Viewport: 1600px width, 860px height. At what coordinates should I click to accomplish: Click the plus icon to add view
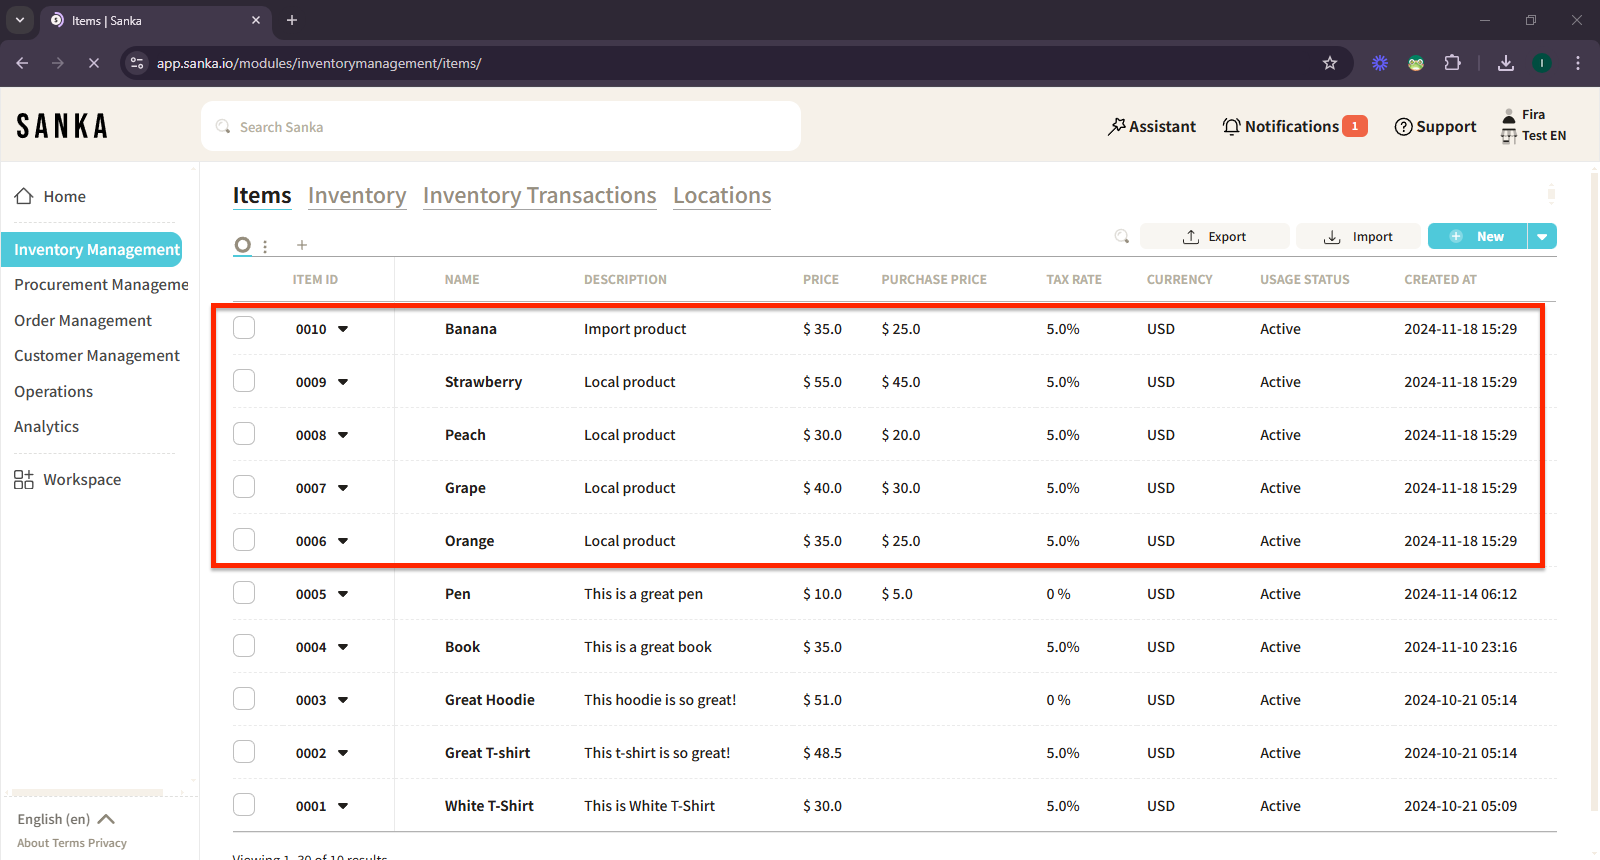click(x=302, y=245)
